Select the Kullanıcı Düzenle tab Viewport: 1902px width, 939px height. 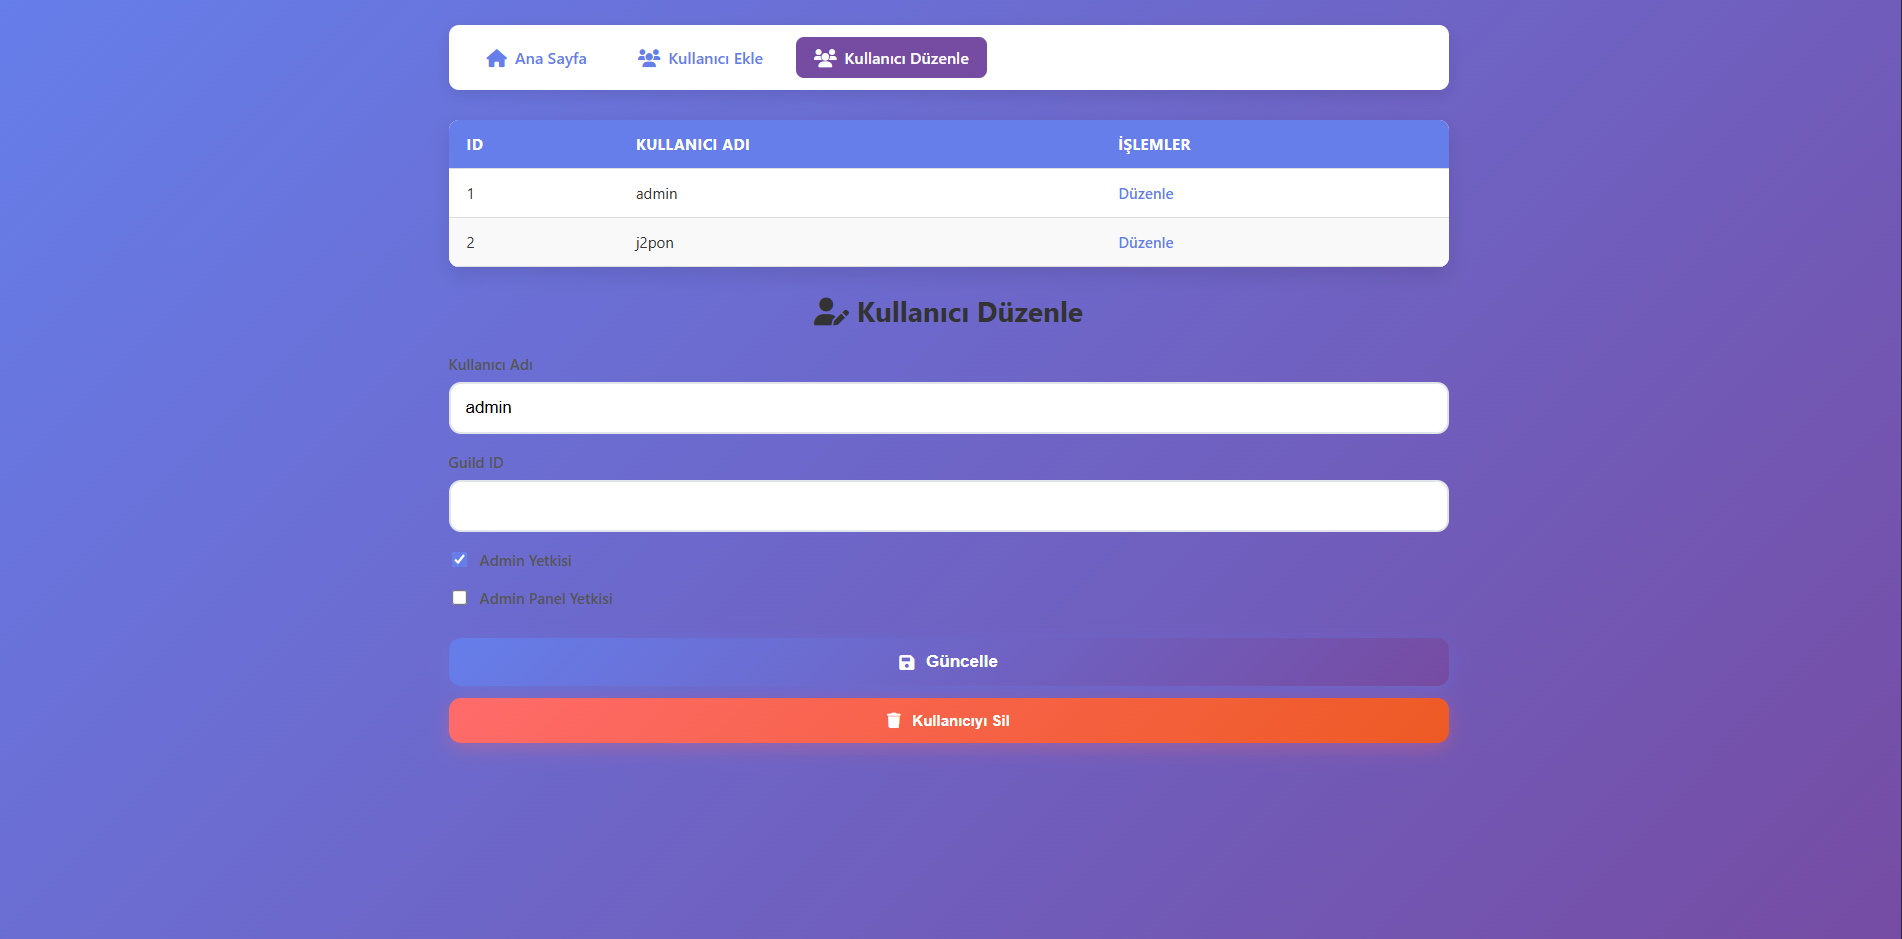coord(891,58)
